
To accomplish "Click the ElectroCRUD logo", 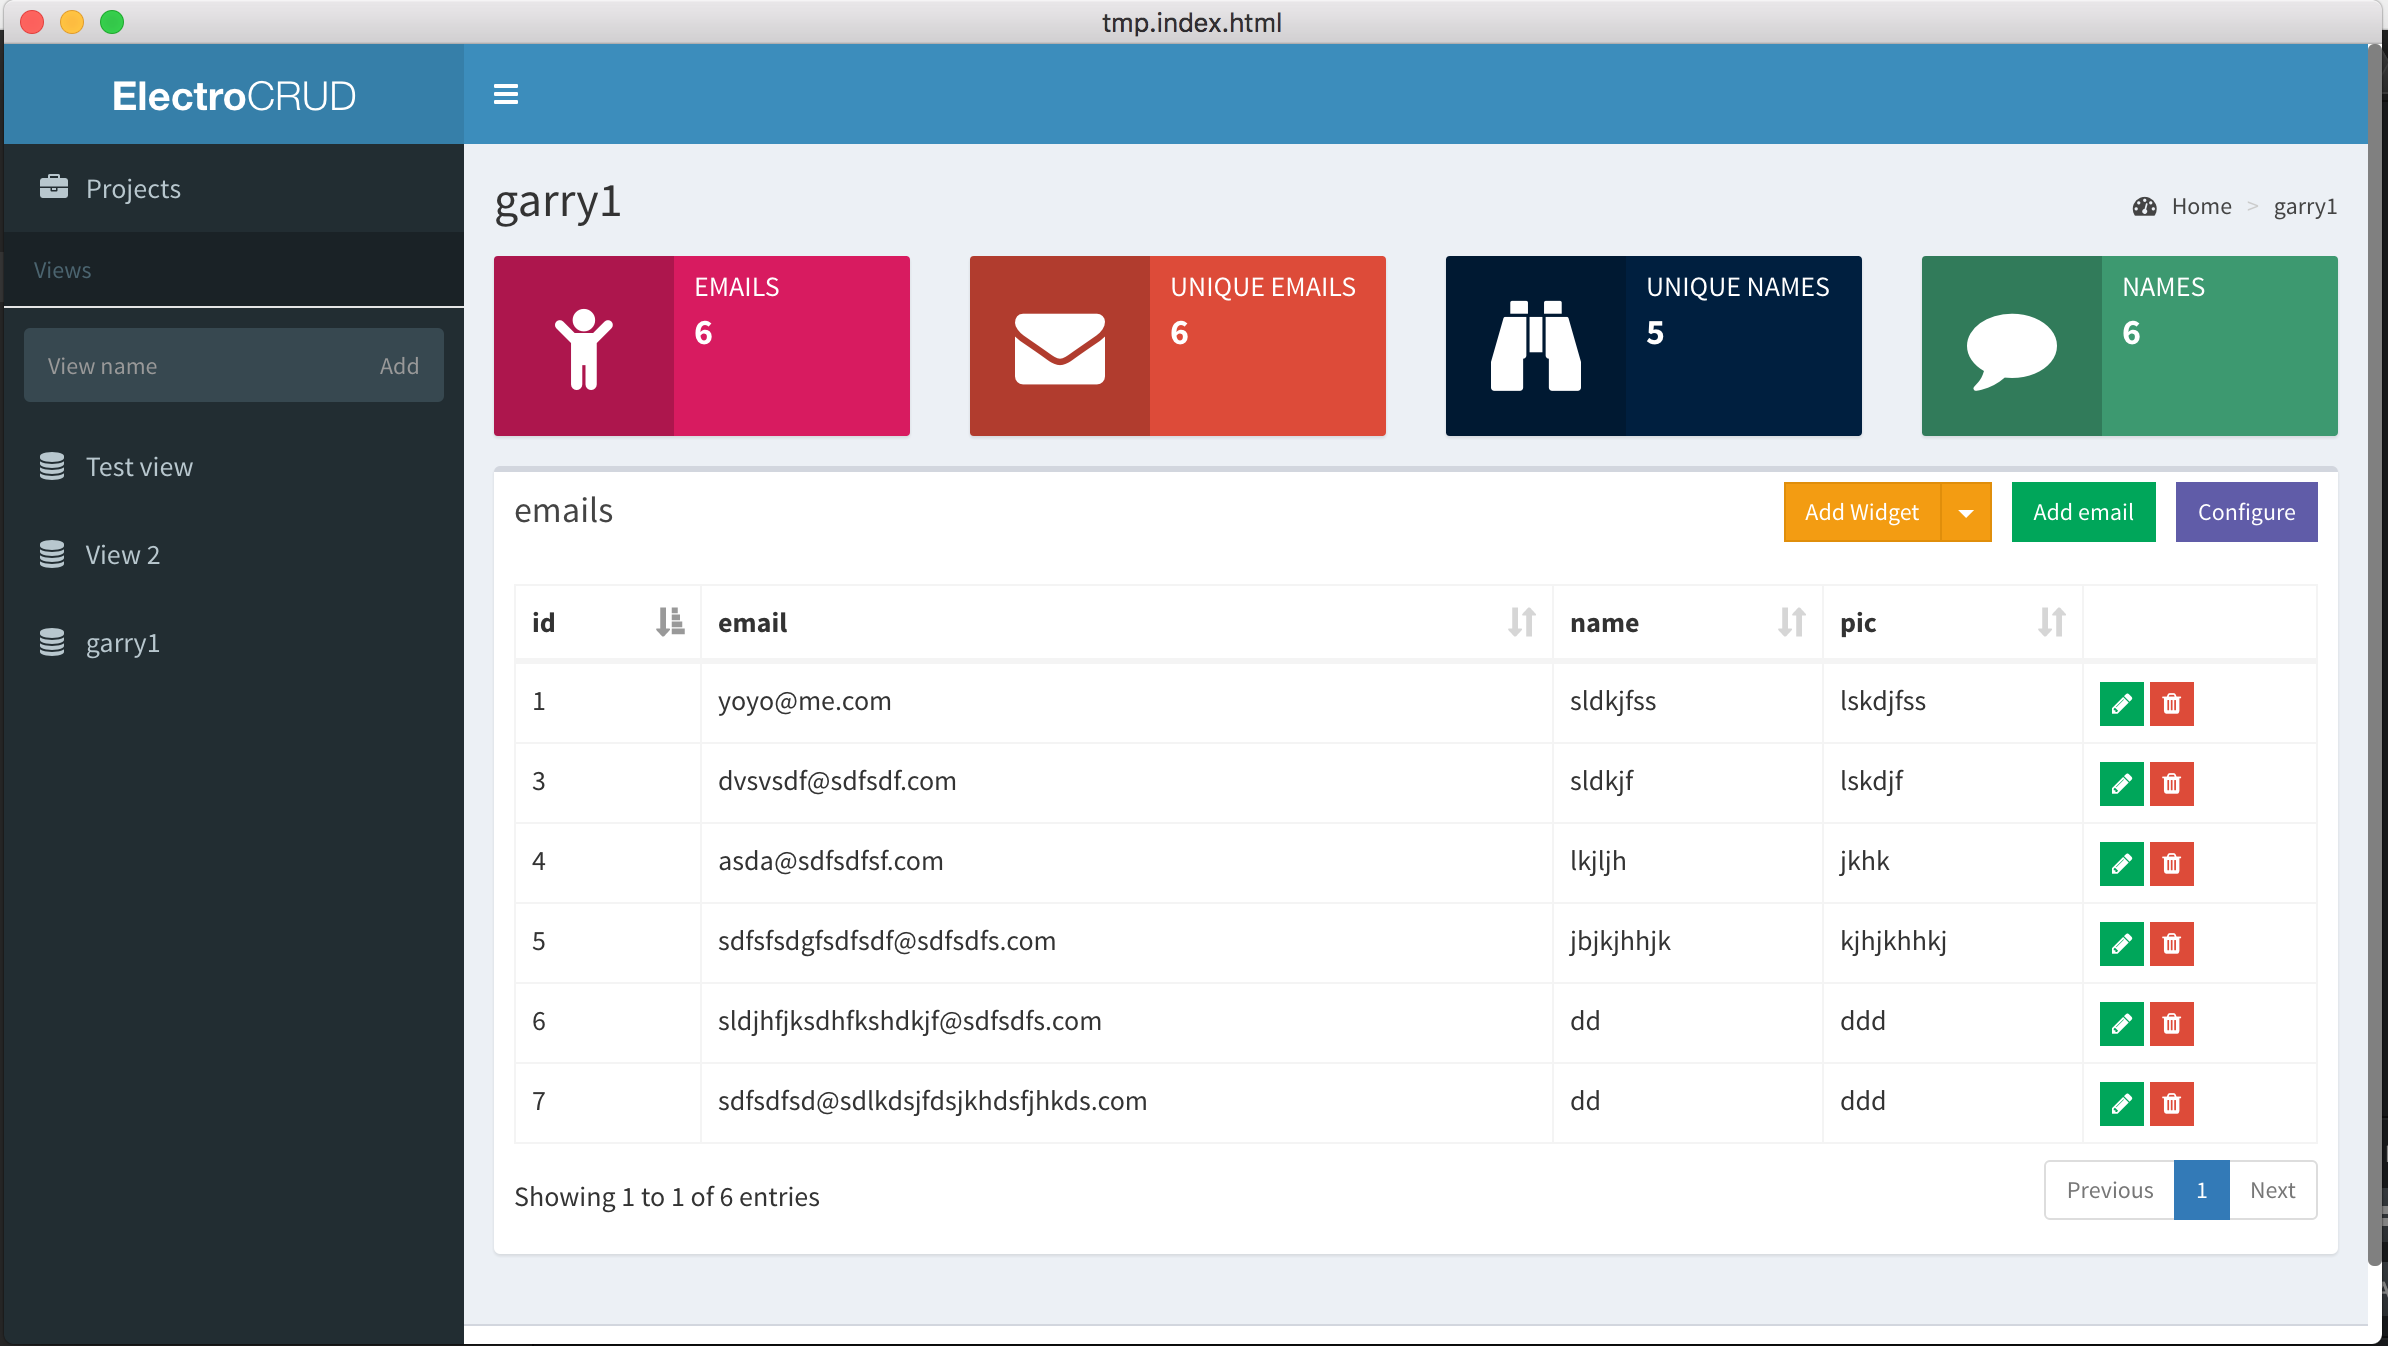I will [234, 96].
